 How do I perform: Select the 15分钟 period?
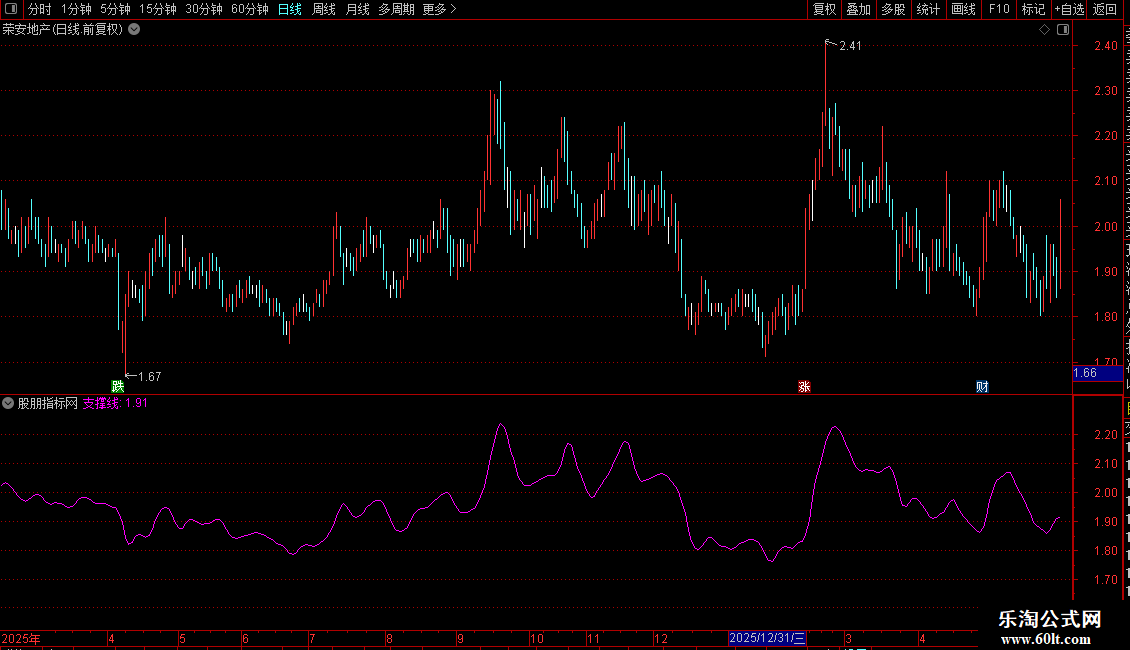click(x=158, y=9)
